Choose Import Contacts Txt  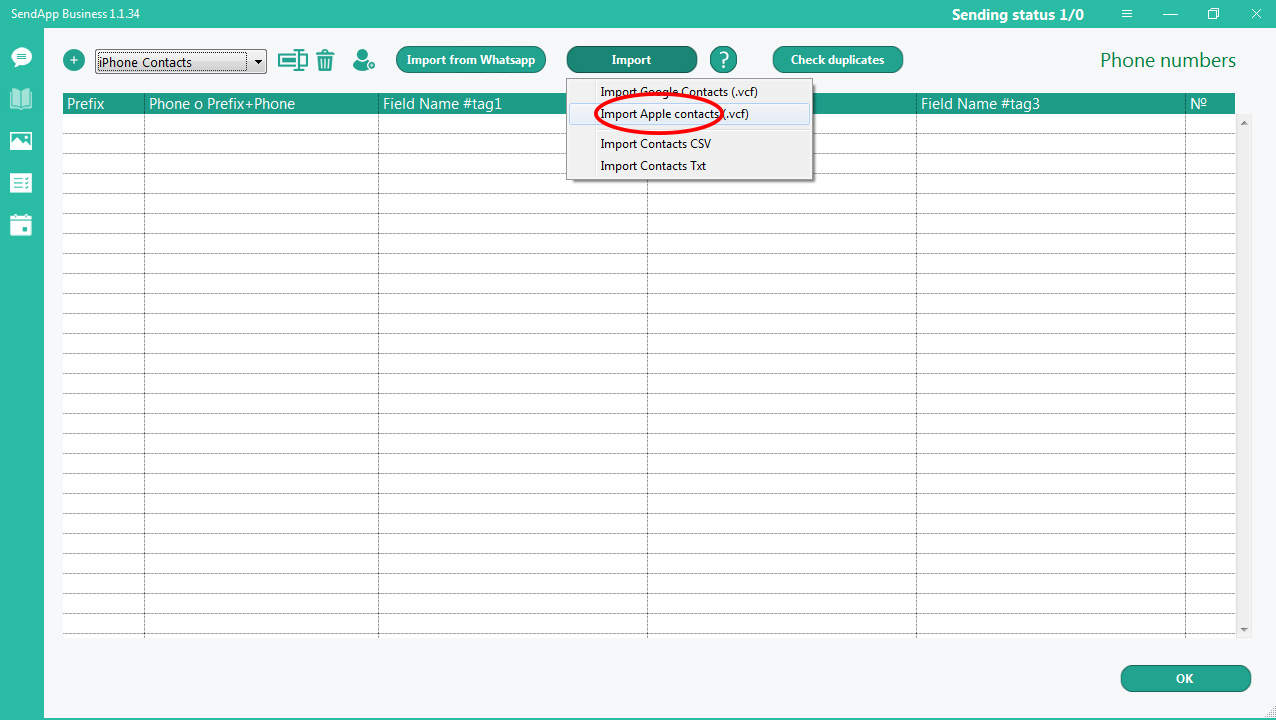(689, 166)
